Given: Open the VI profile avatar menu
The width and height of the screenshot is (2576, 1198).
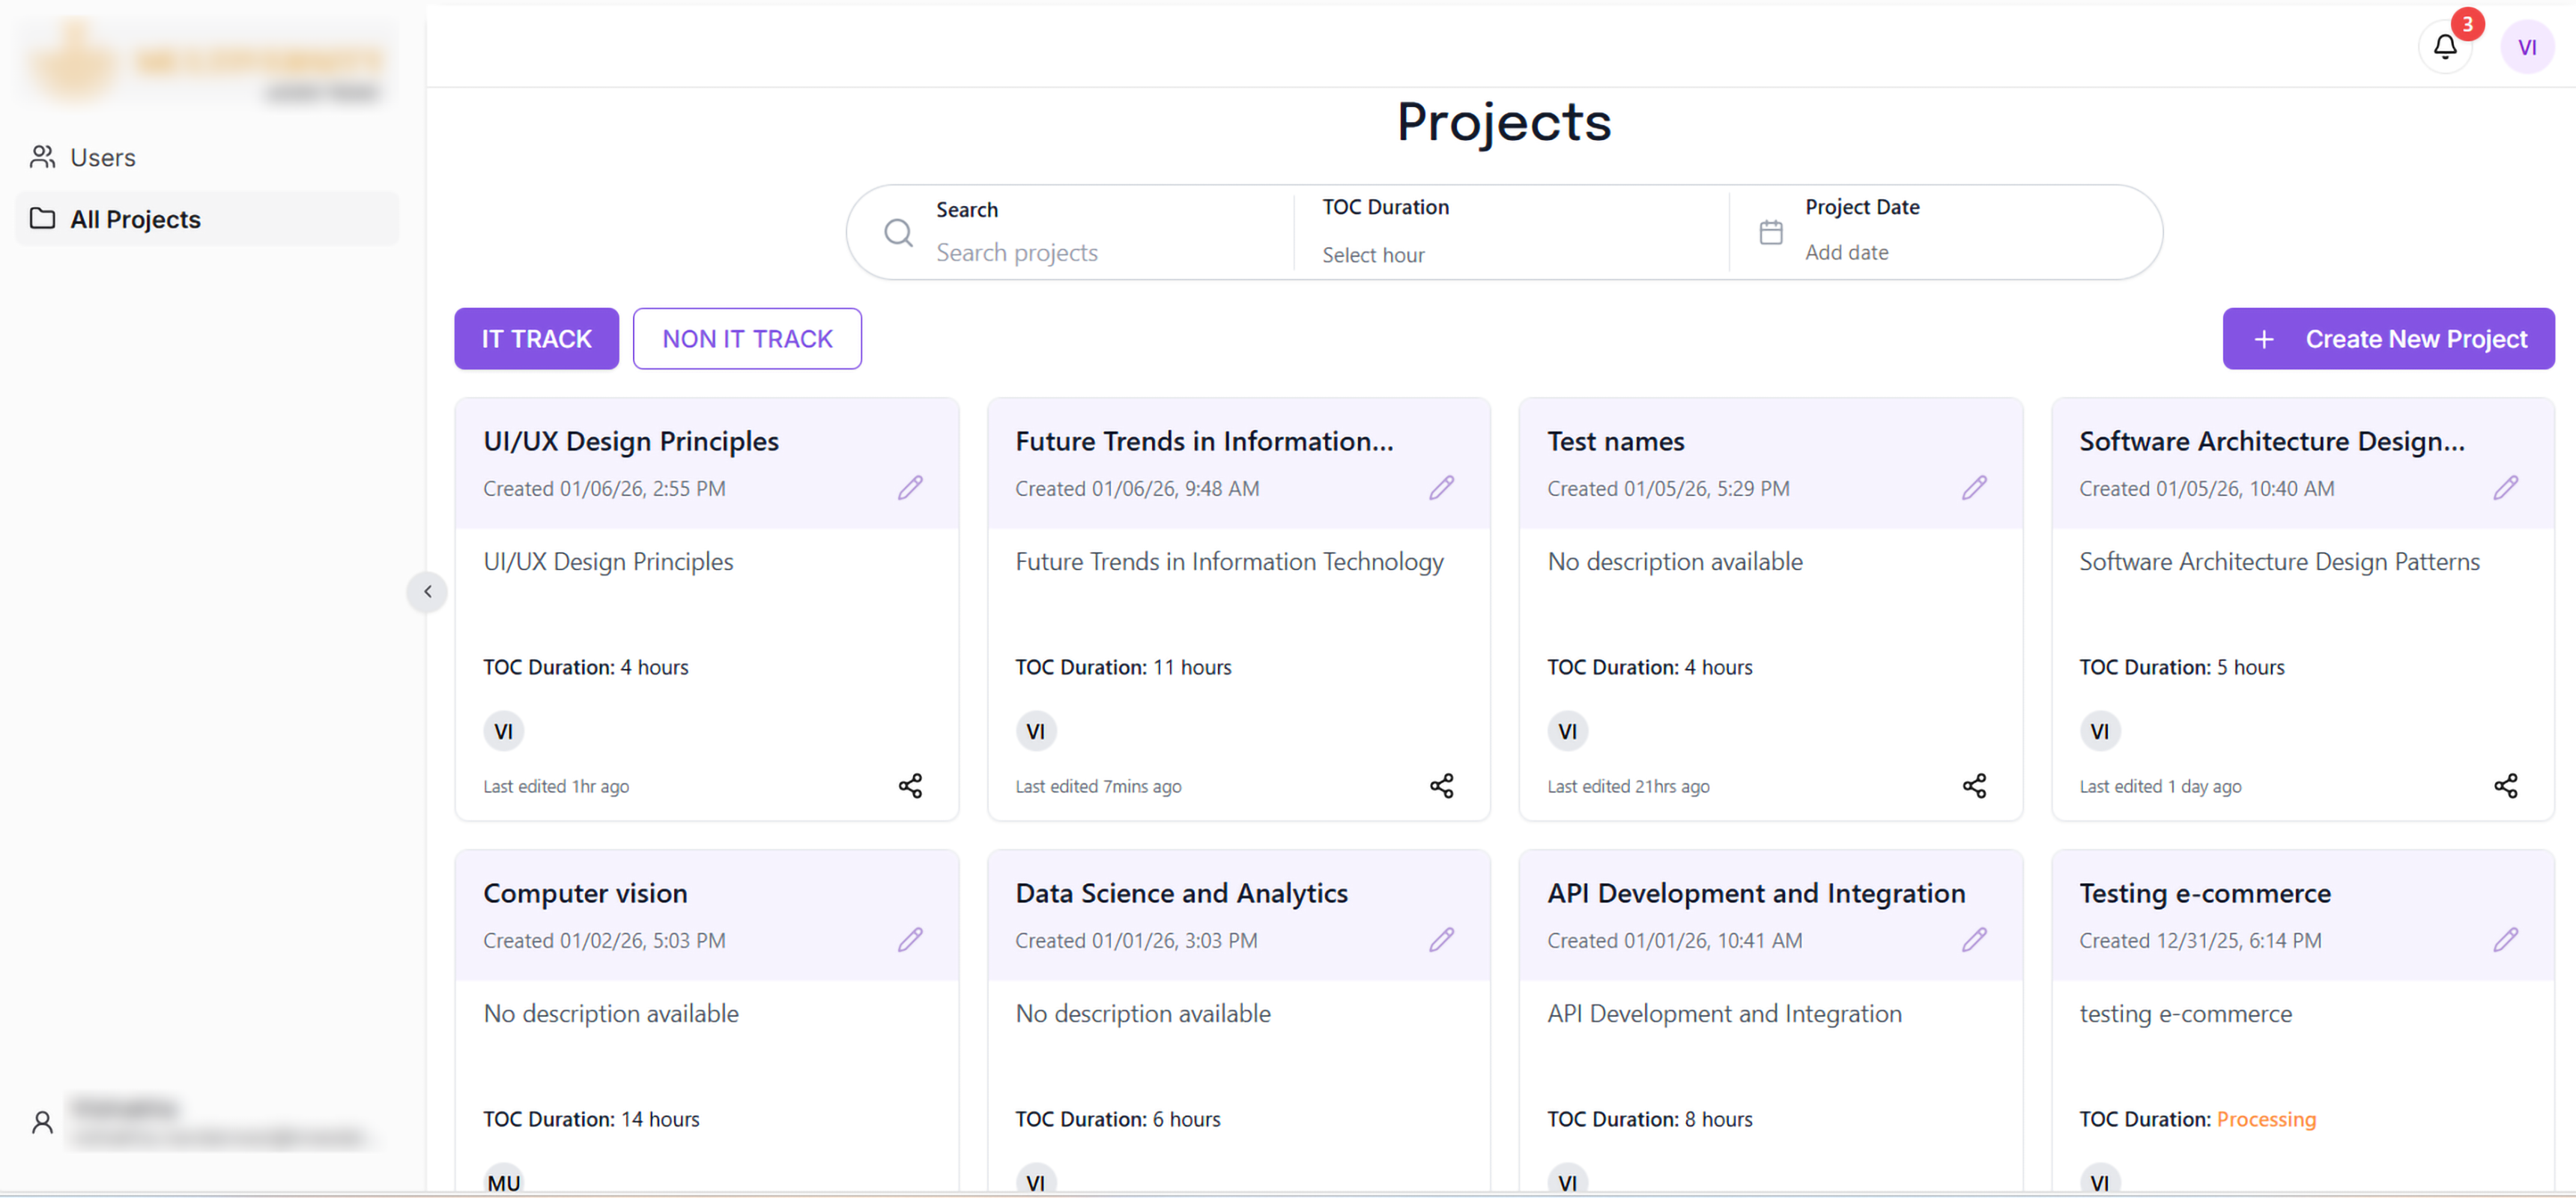Looking at the screenshot, I should click(2526, 47).
